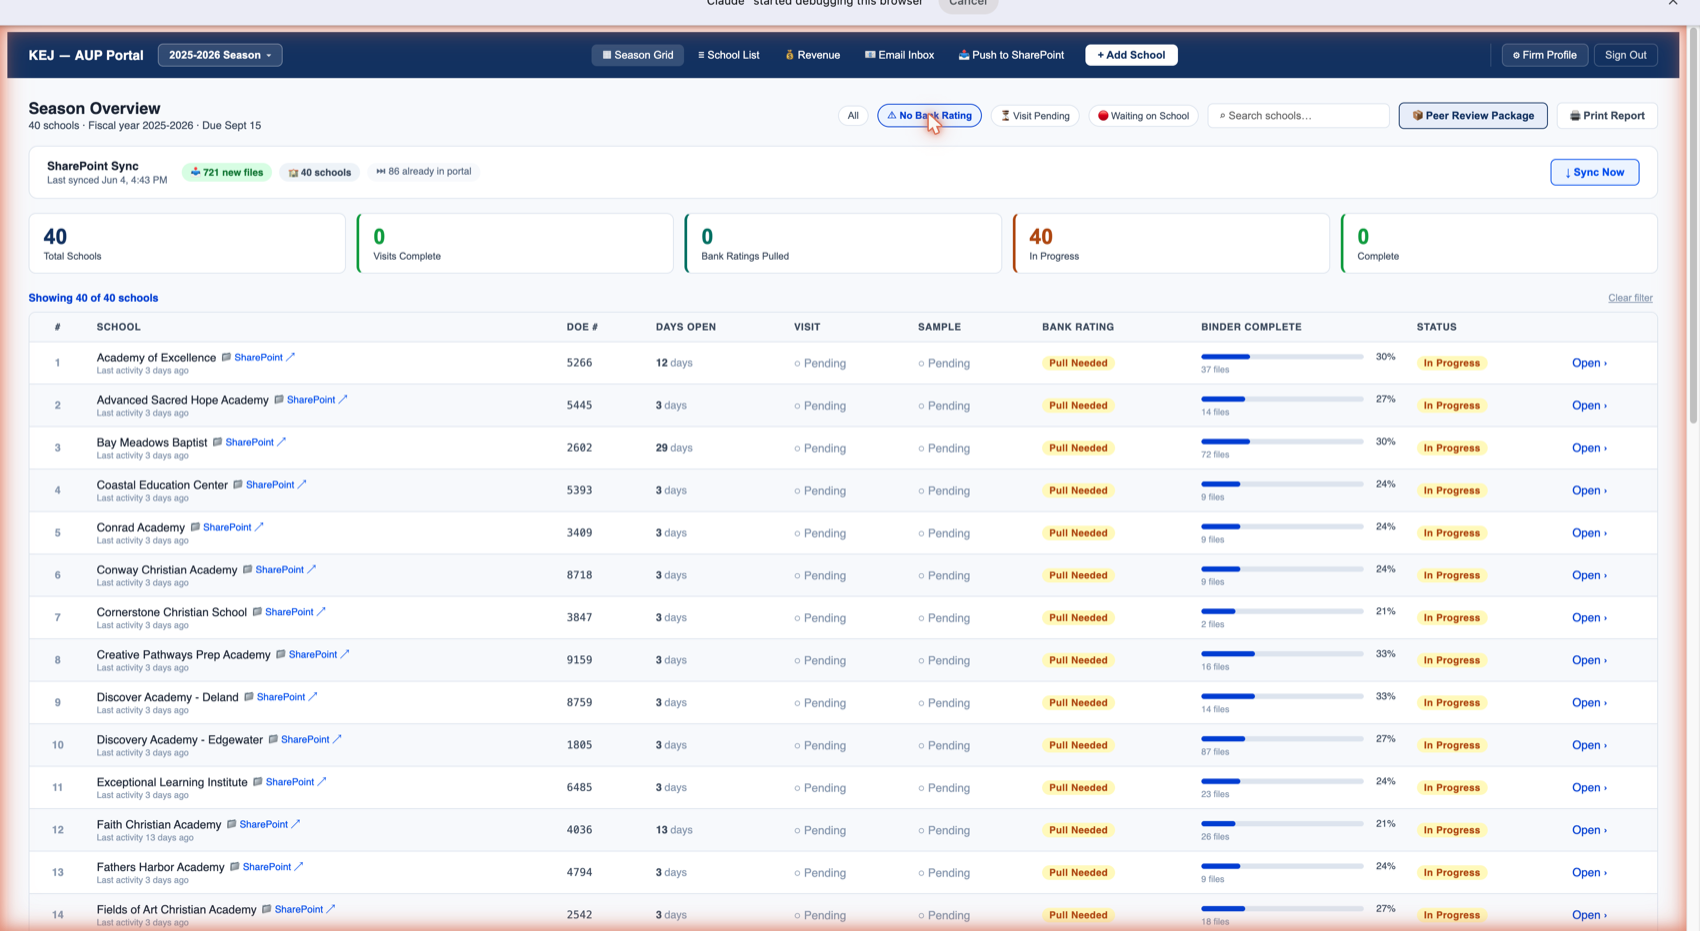Click folder icon beside Fields of Art Christian Academy

tap(266, 910)
